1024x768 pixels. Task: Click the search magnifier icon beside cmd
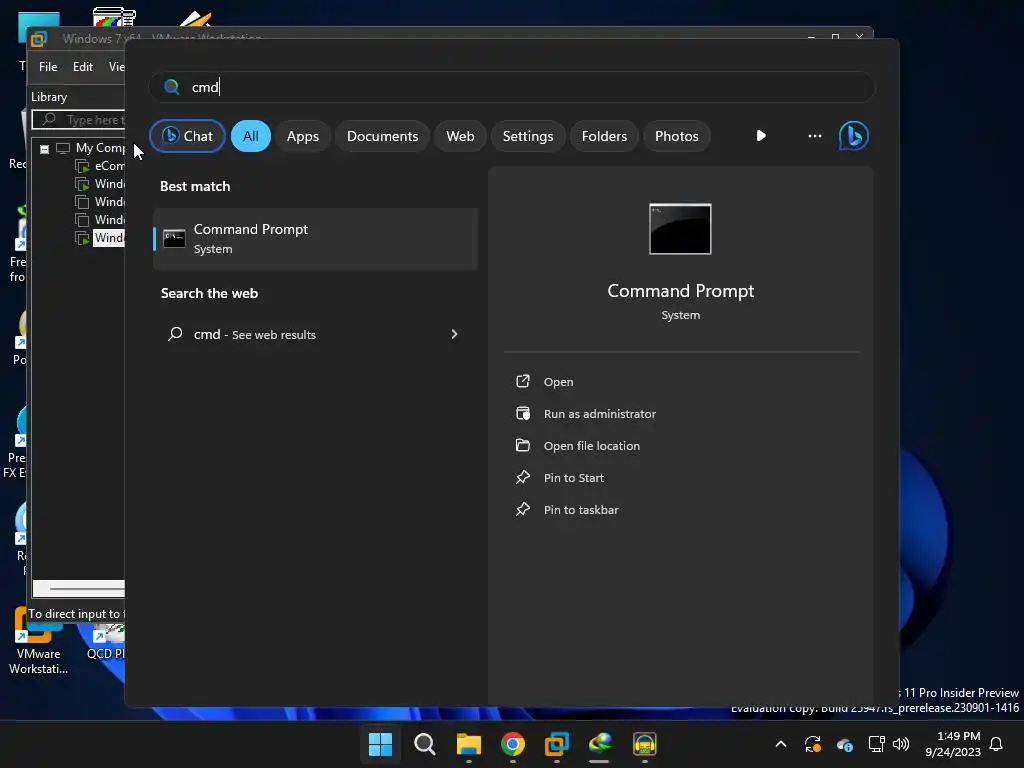(x=172, y=87)
